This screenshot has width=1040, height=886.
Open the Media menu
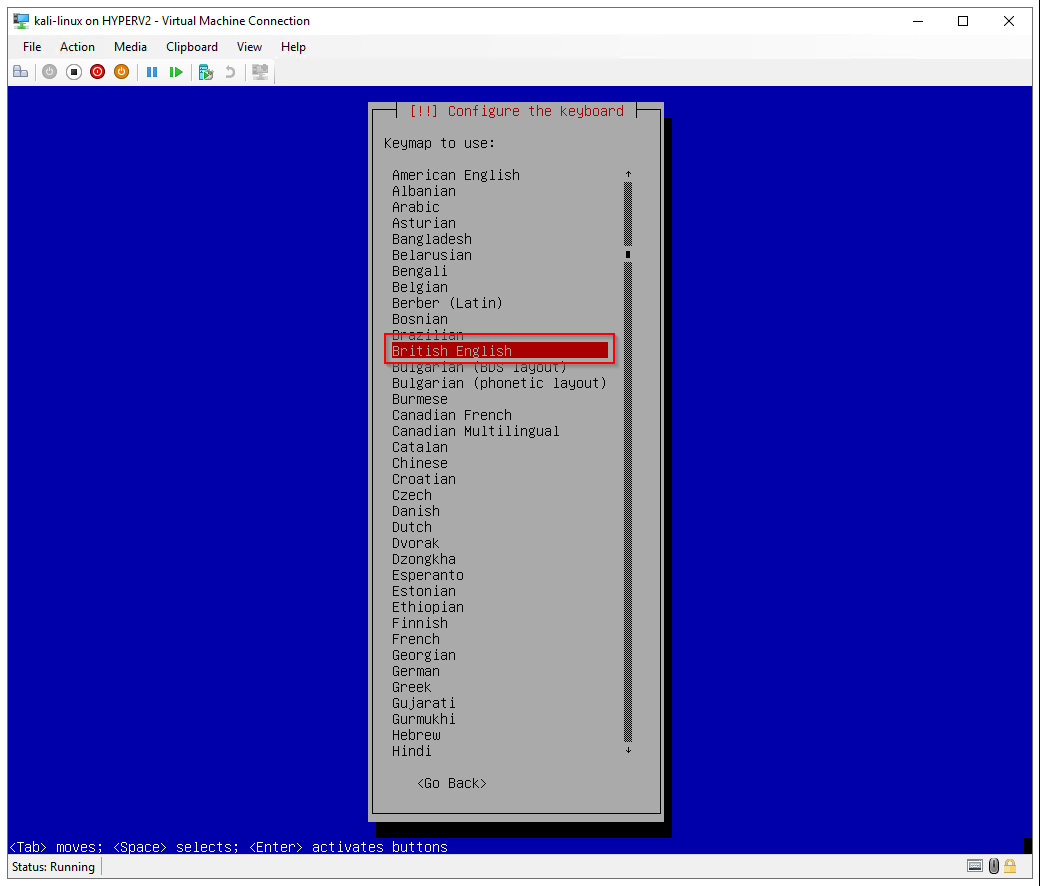click(x=130, y=47)
